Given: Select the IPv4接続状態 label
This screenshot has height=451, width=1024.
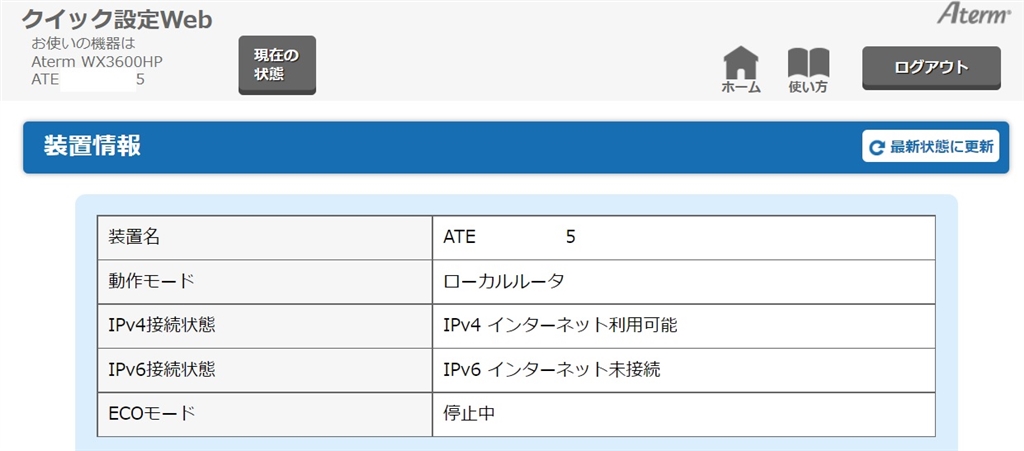Looking at the screenshot, I should click(161, 325).
